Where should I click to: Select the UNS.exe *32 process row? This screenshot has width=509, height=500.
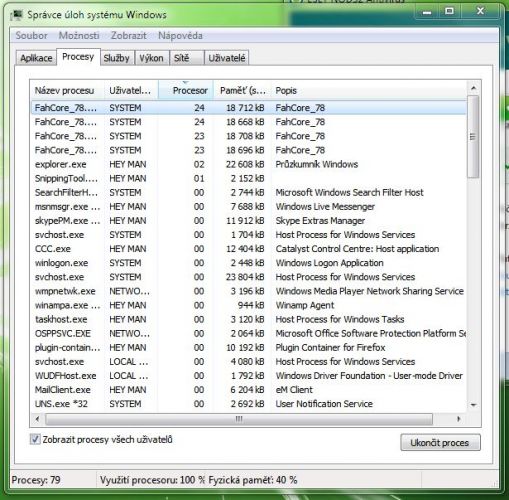tap(249, 404)
